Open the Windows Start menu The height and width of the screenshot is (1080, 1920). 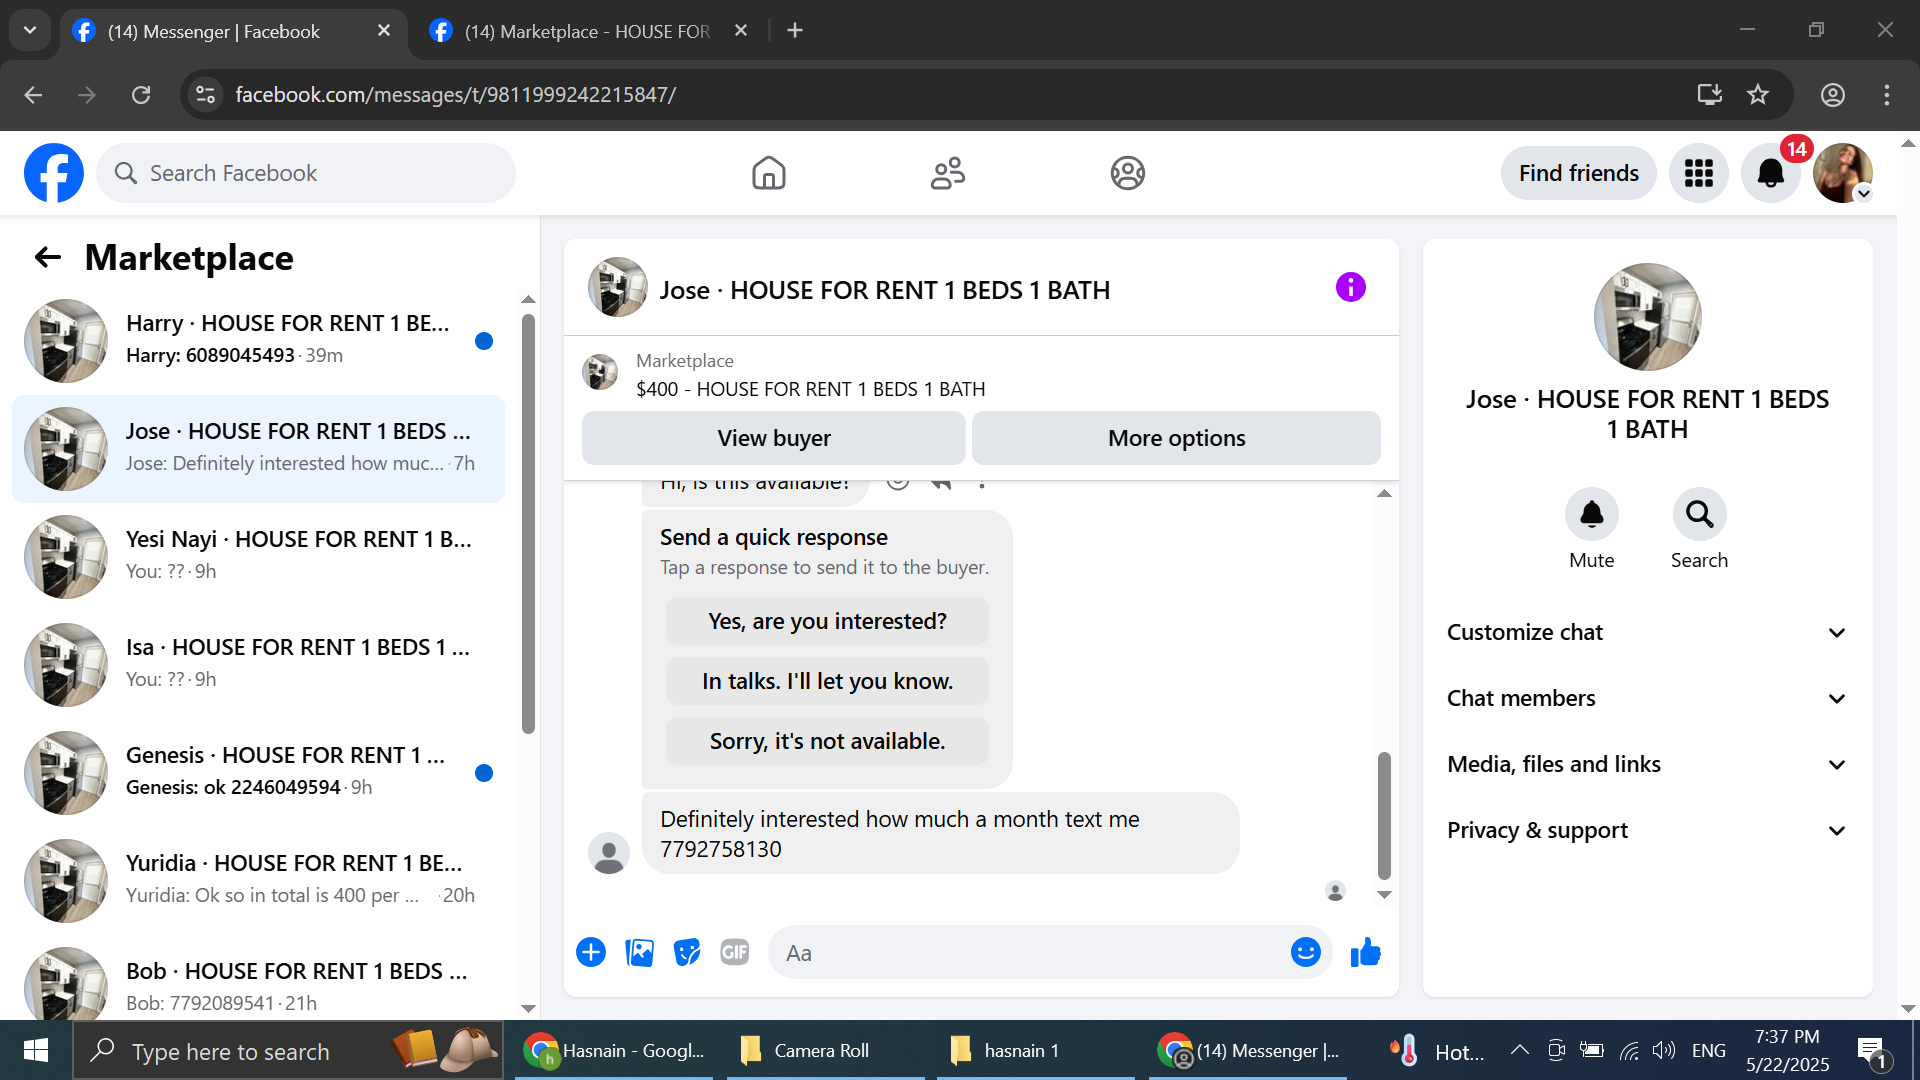[x=36, y=1050]
